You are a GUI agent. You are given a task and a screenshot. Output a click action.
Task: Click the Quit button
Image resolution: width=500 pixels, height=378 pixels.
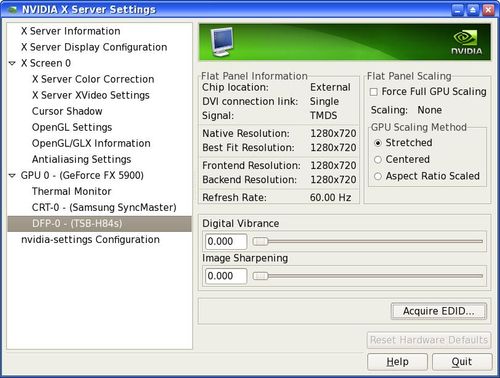tap(462, 362)
